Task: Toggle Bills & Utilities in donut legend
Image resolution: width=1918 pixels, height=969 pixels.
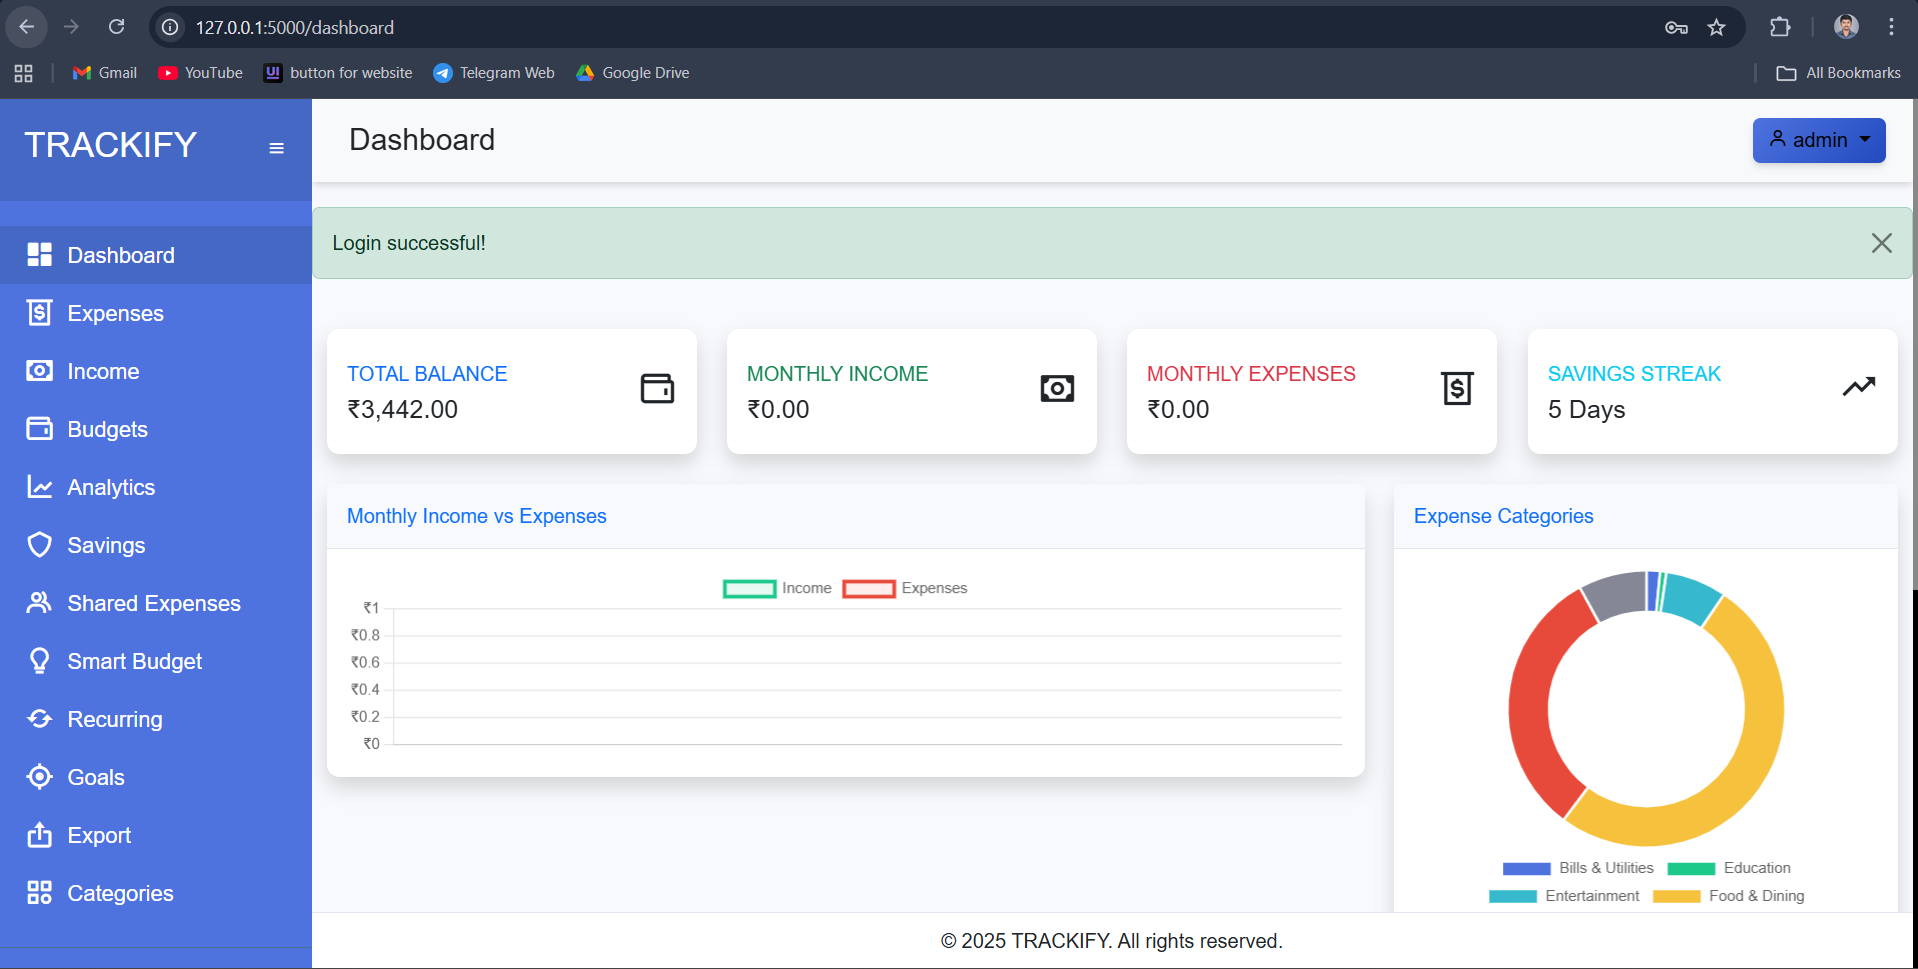Action: pyautogui.click(x=1578, y=868)
